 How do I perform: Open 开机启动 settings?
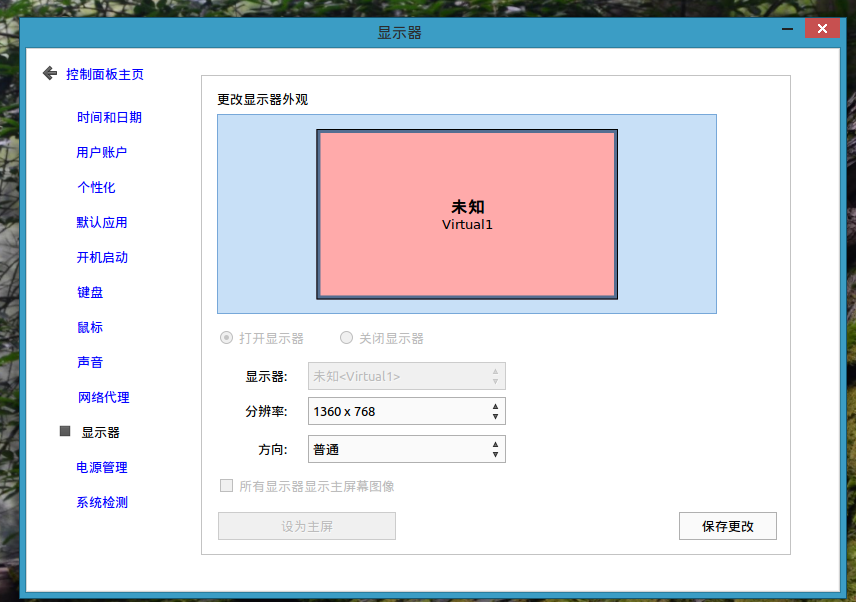tap(102, 257)
